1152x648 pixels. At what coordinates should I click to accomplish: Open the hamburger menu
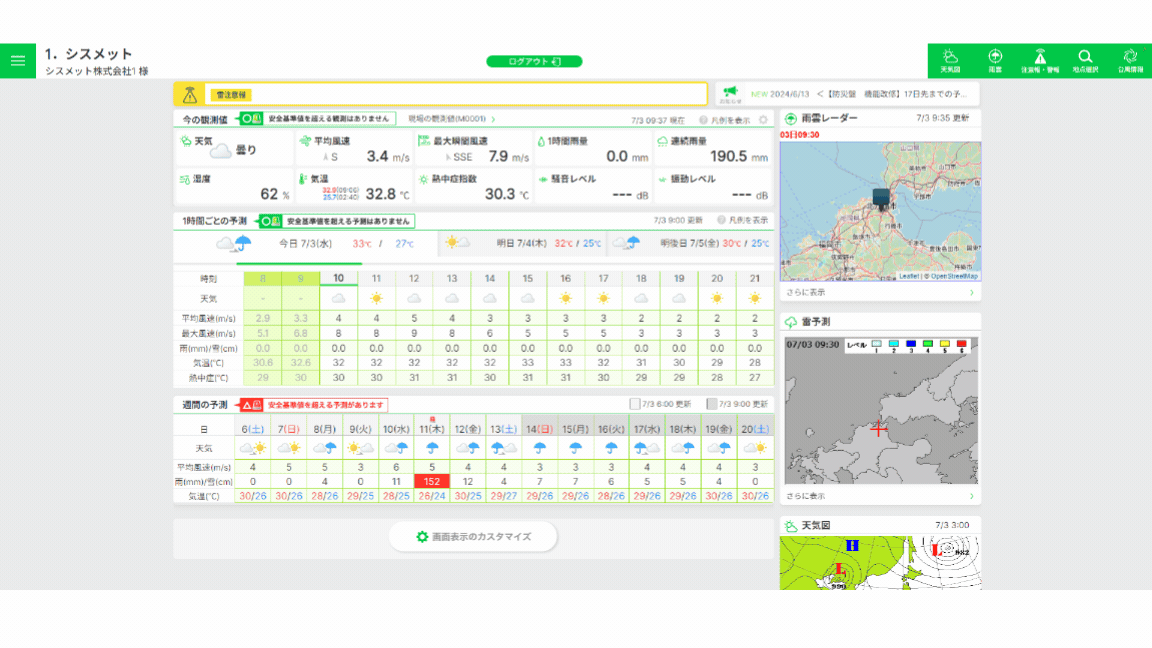(18, 61)
